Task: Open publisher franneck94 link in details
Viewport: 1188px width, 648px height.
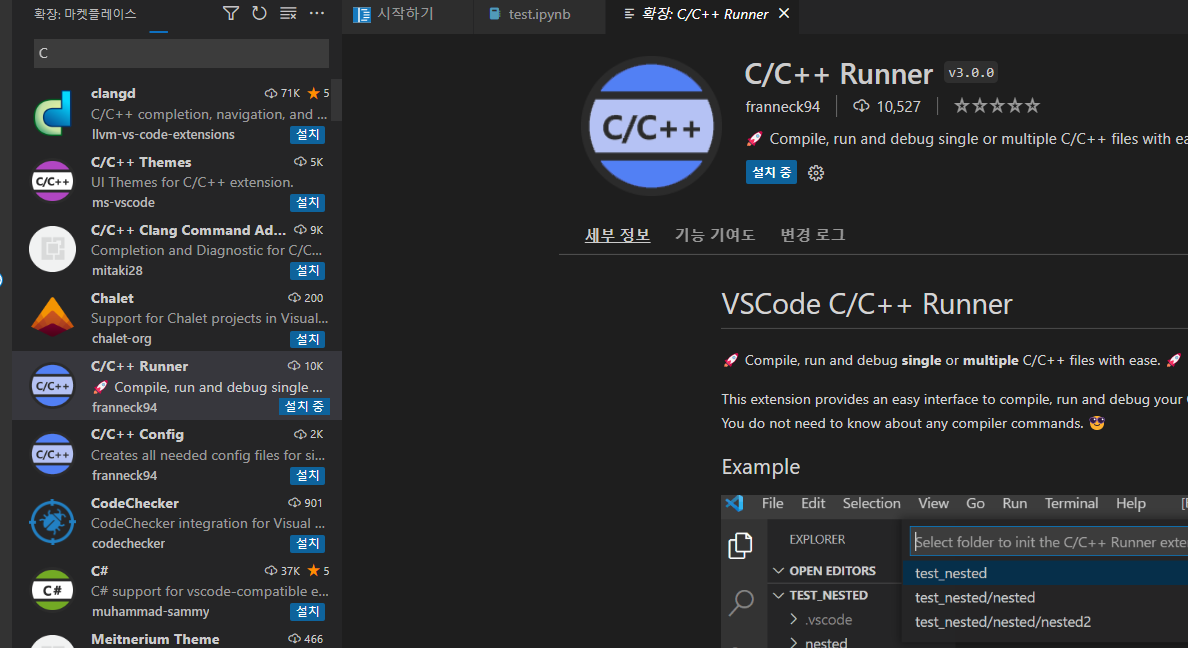Action: [783, 107]
